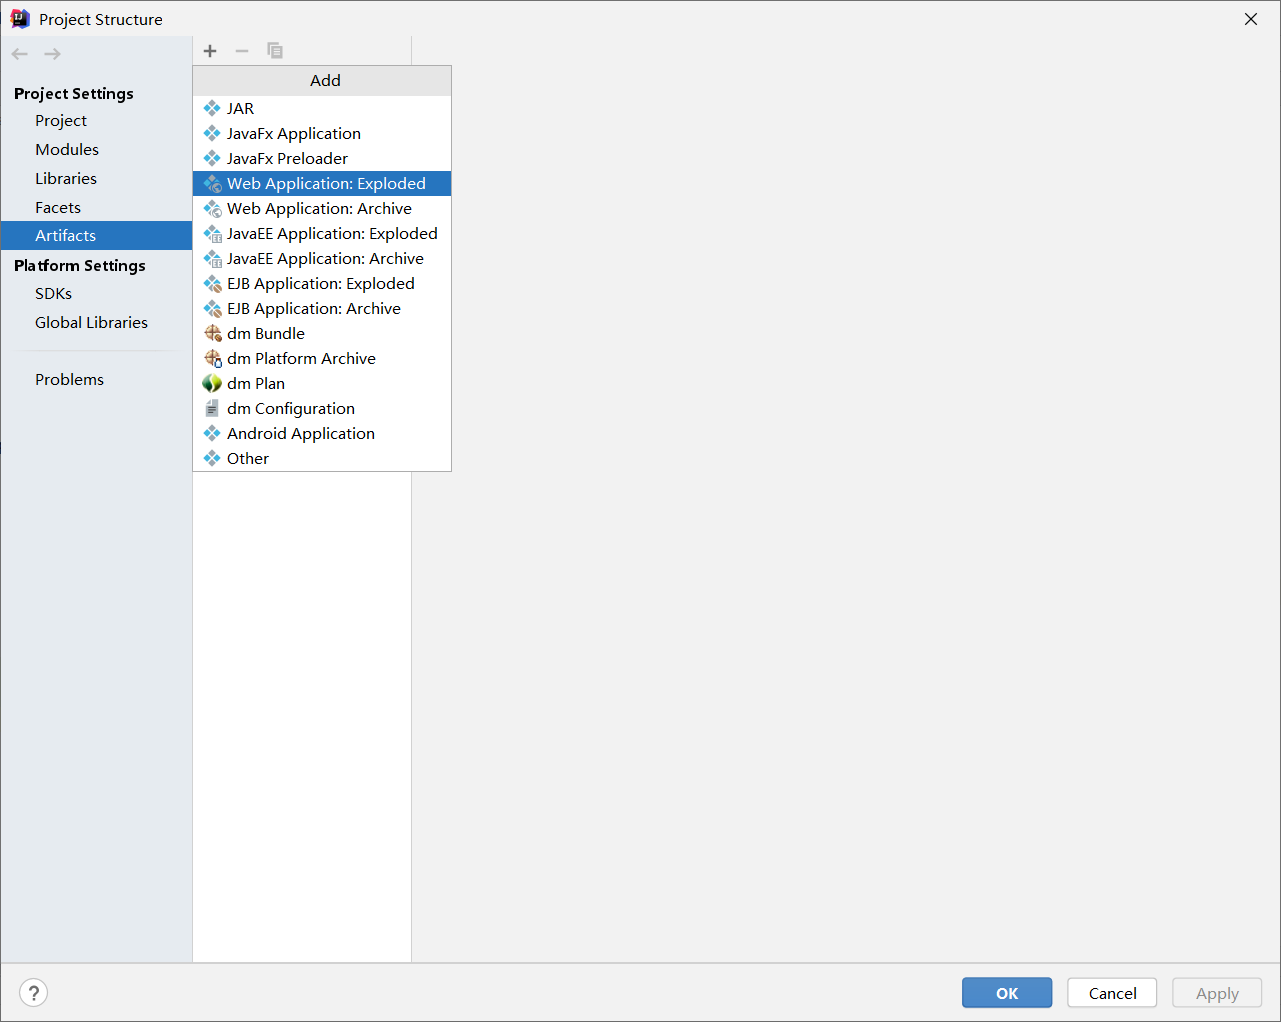Click the icon beside JAR

[x=212, y=108]
